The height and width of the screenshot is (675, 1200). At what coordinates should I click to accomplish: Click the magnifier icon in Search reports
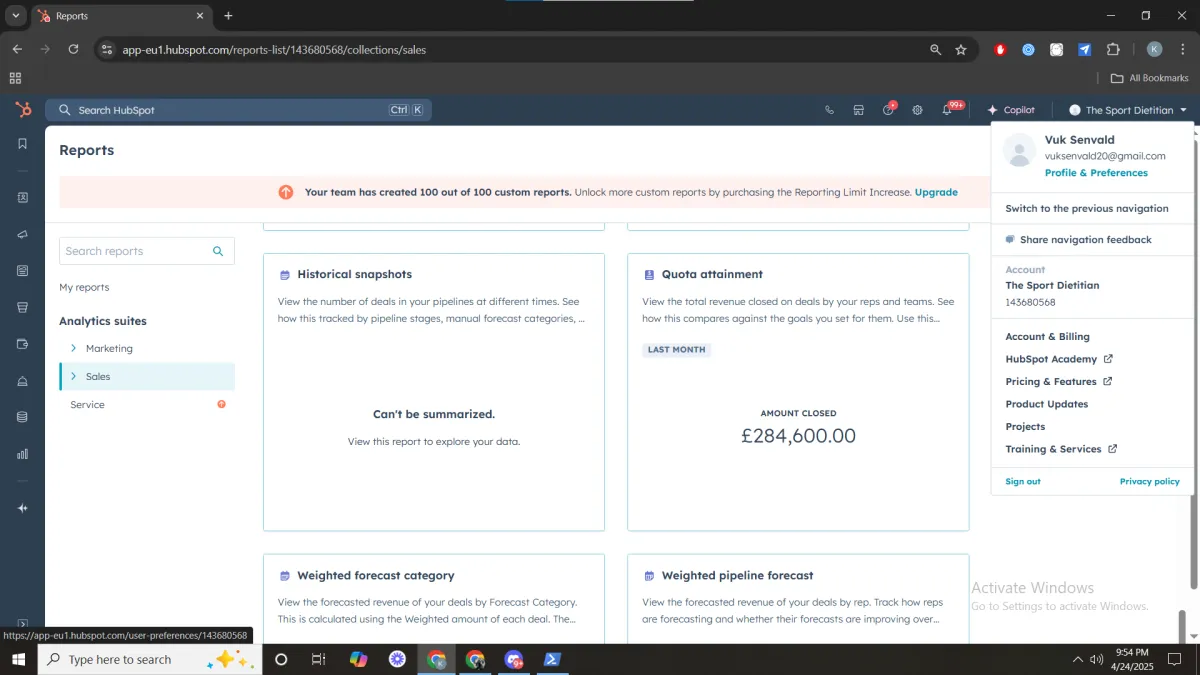(218, 251)
